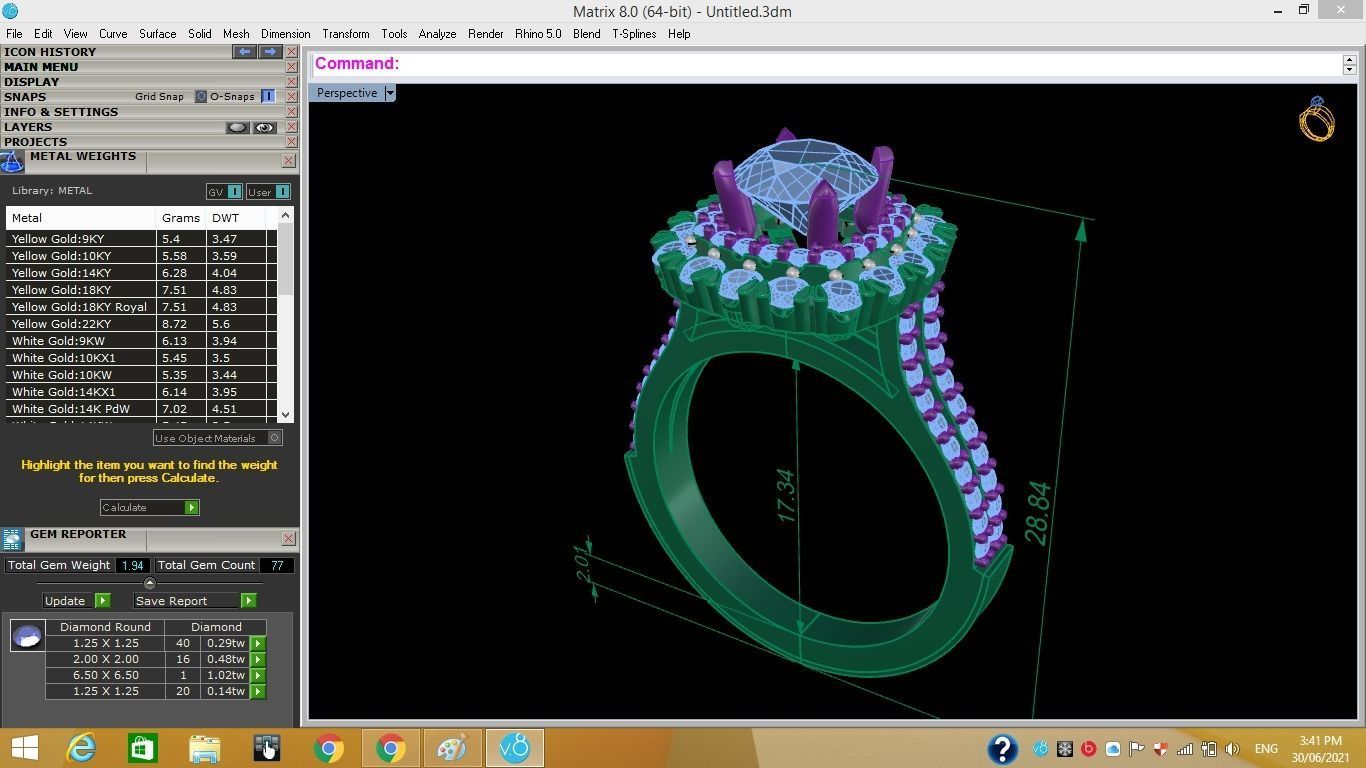
Task: Go back in Icon History
Action: click(x=244, y=51)
